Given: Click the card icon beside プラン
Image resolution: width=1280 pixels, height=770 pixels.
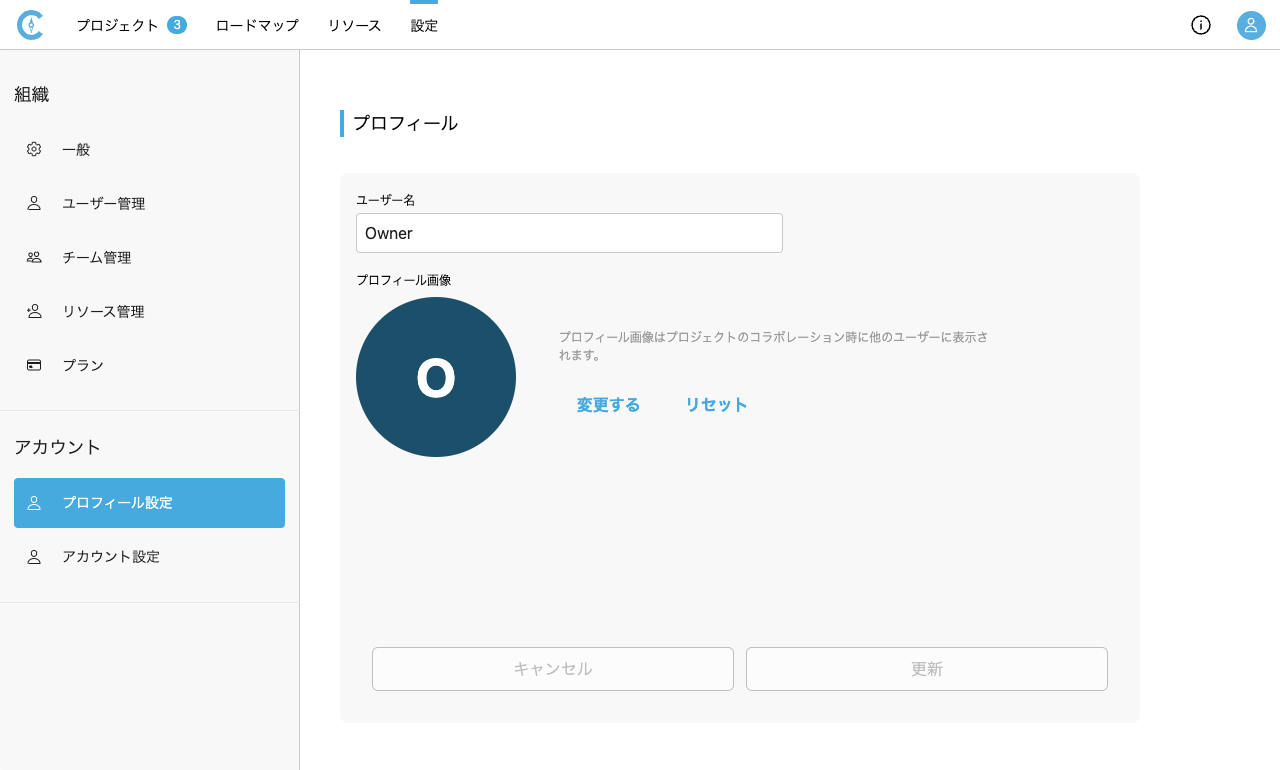Looking at the screenshot, I should point(34,365).
